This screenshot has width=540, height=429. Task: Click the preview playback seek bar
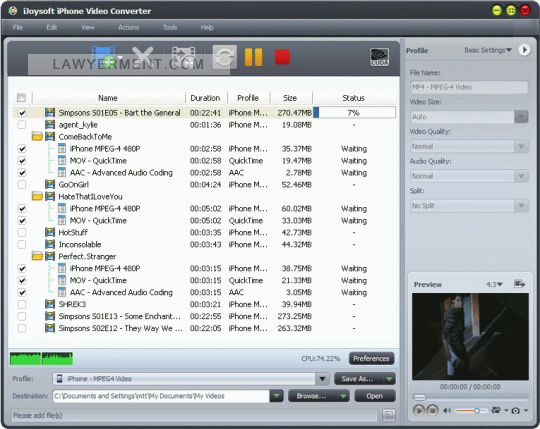point(470,397)
